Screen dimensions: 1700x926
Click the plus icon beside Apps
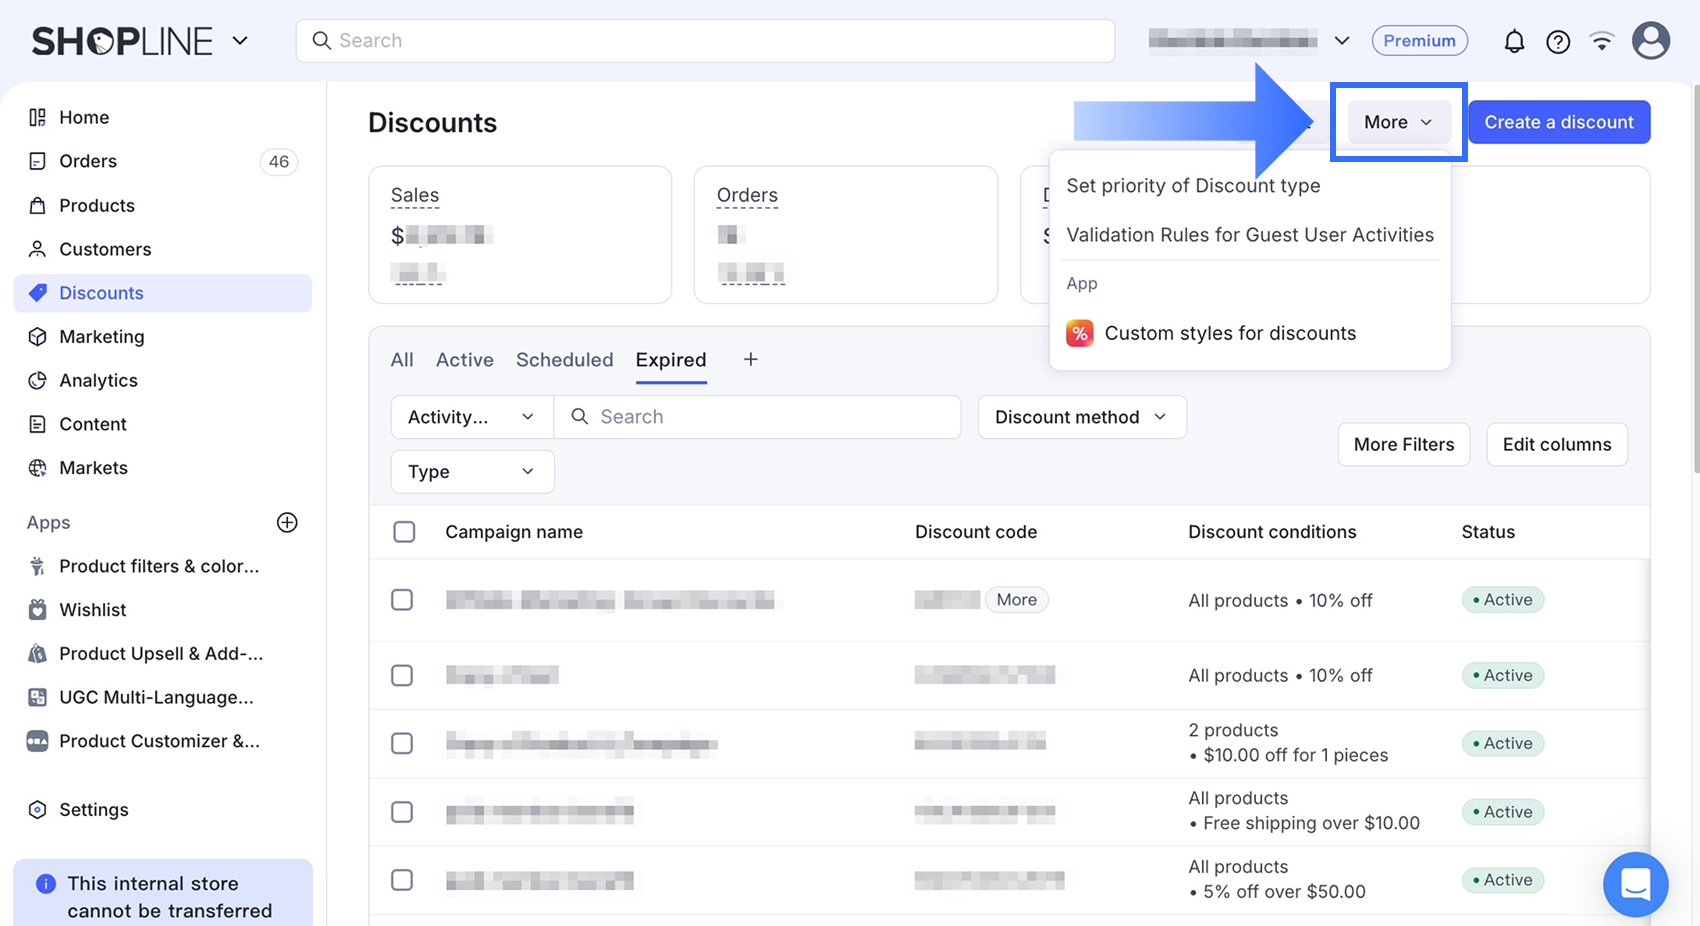tap(287, 522)
